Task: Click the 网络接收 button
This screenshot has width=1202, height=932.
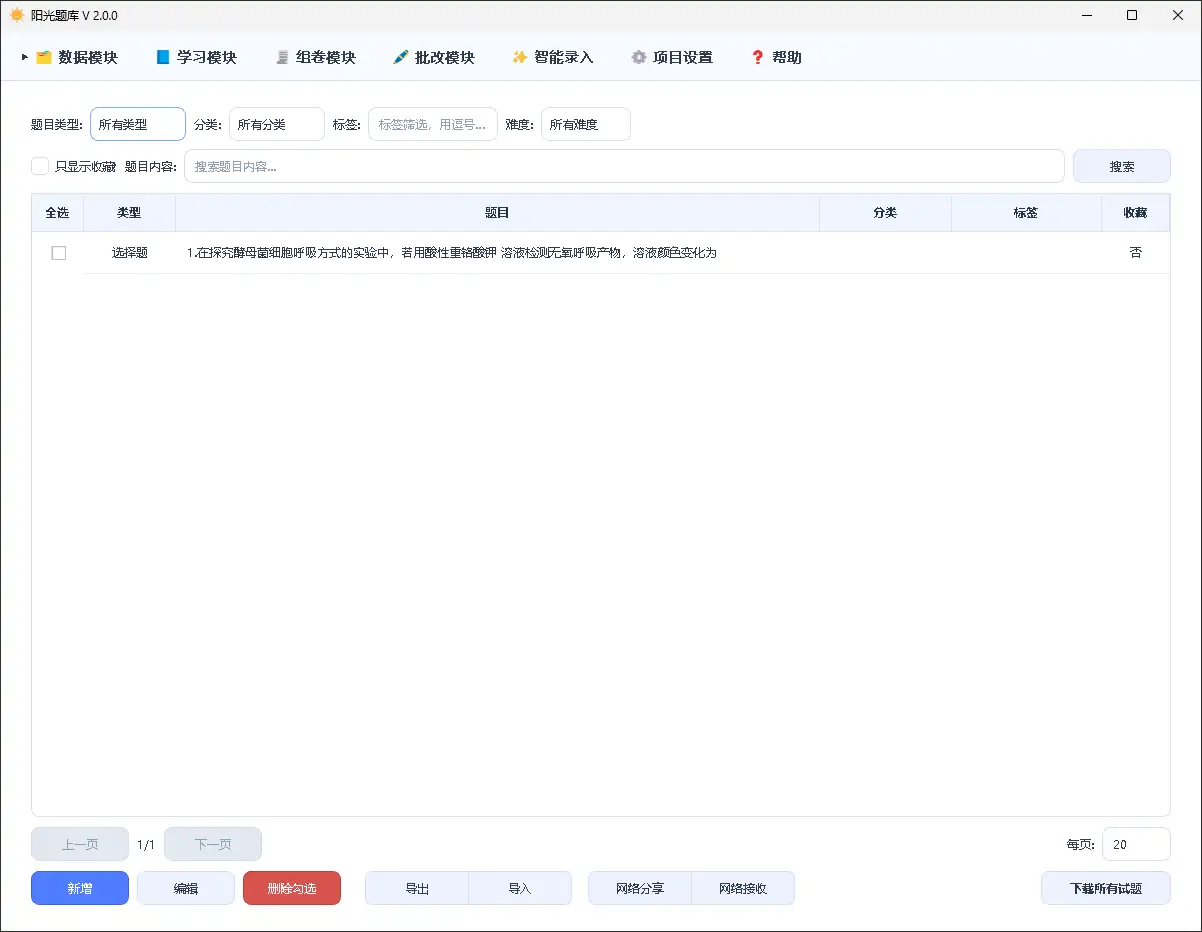Action: coord(743,888)
